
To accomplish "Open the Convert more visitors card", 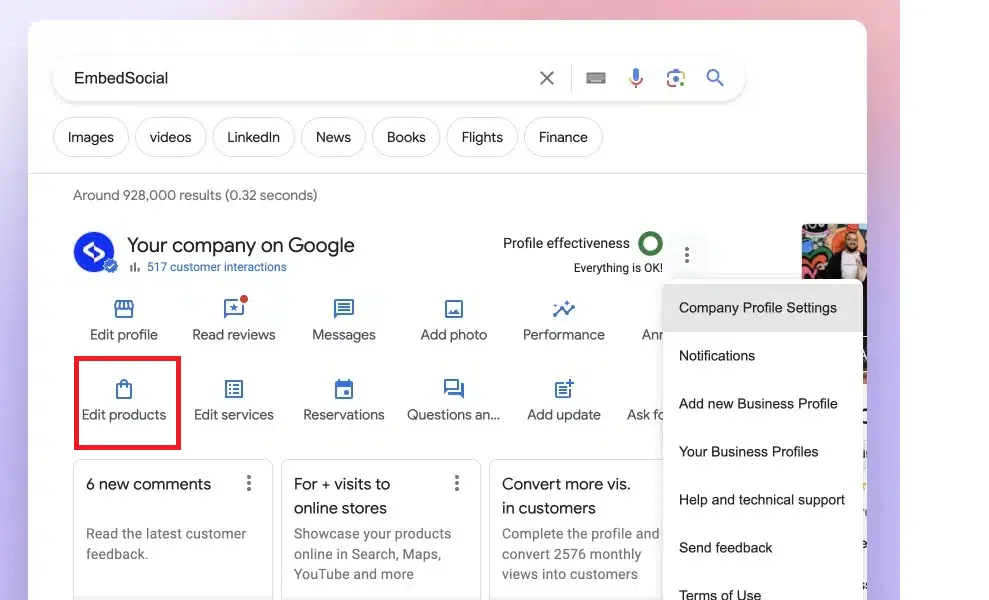I will (x=576, y=529).
